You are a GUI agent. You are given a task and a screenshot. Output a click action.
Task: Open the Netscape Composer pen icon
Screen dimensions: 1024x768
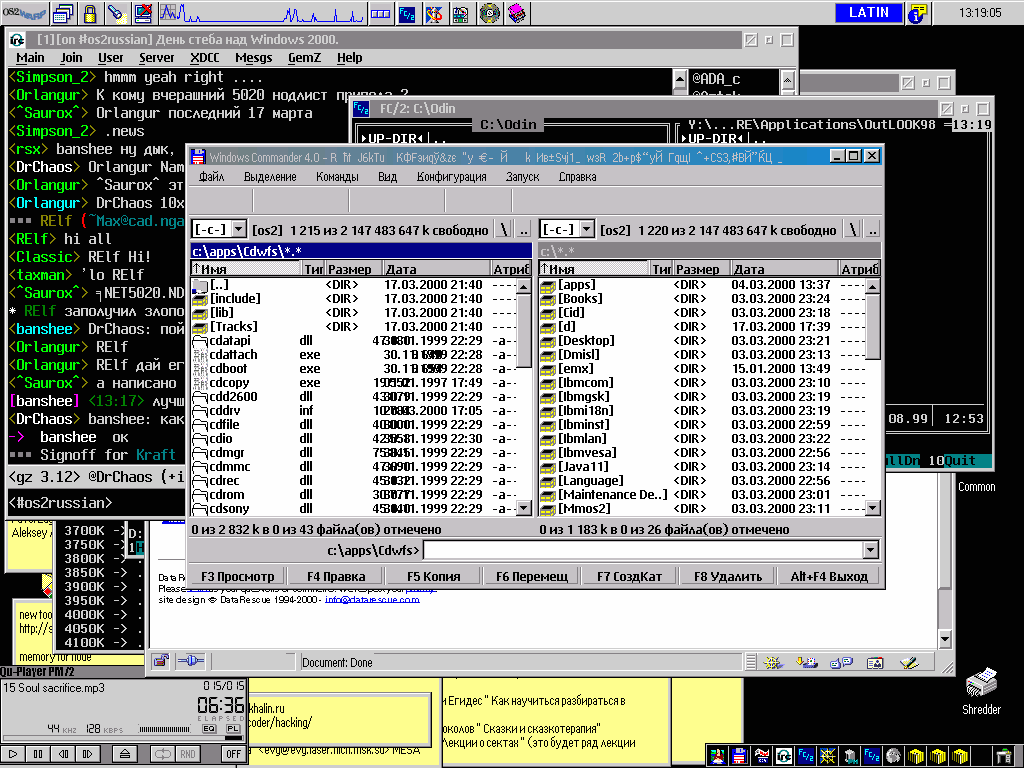tap(908, 662)
